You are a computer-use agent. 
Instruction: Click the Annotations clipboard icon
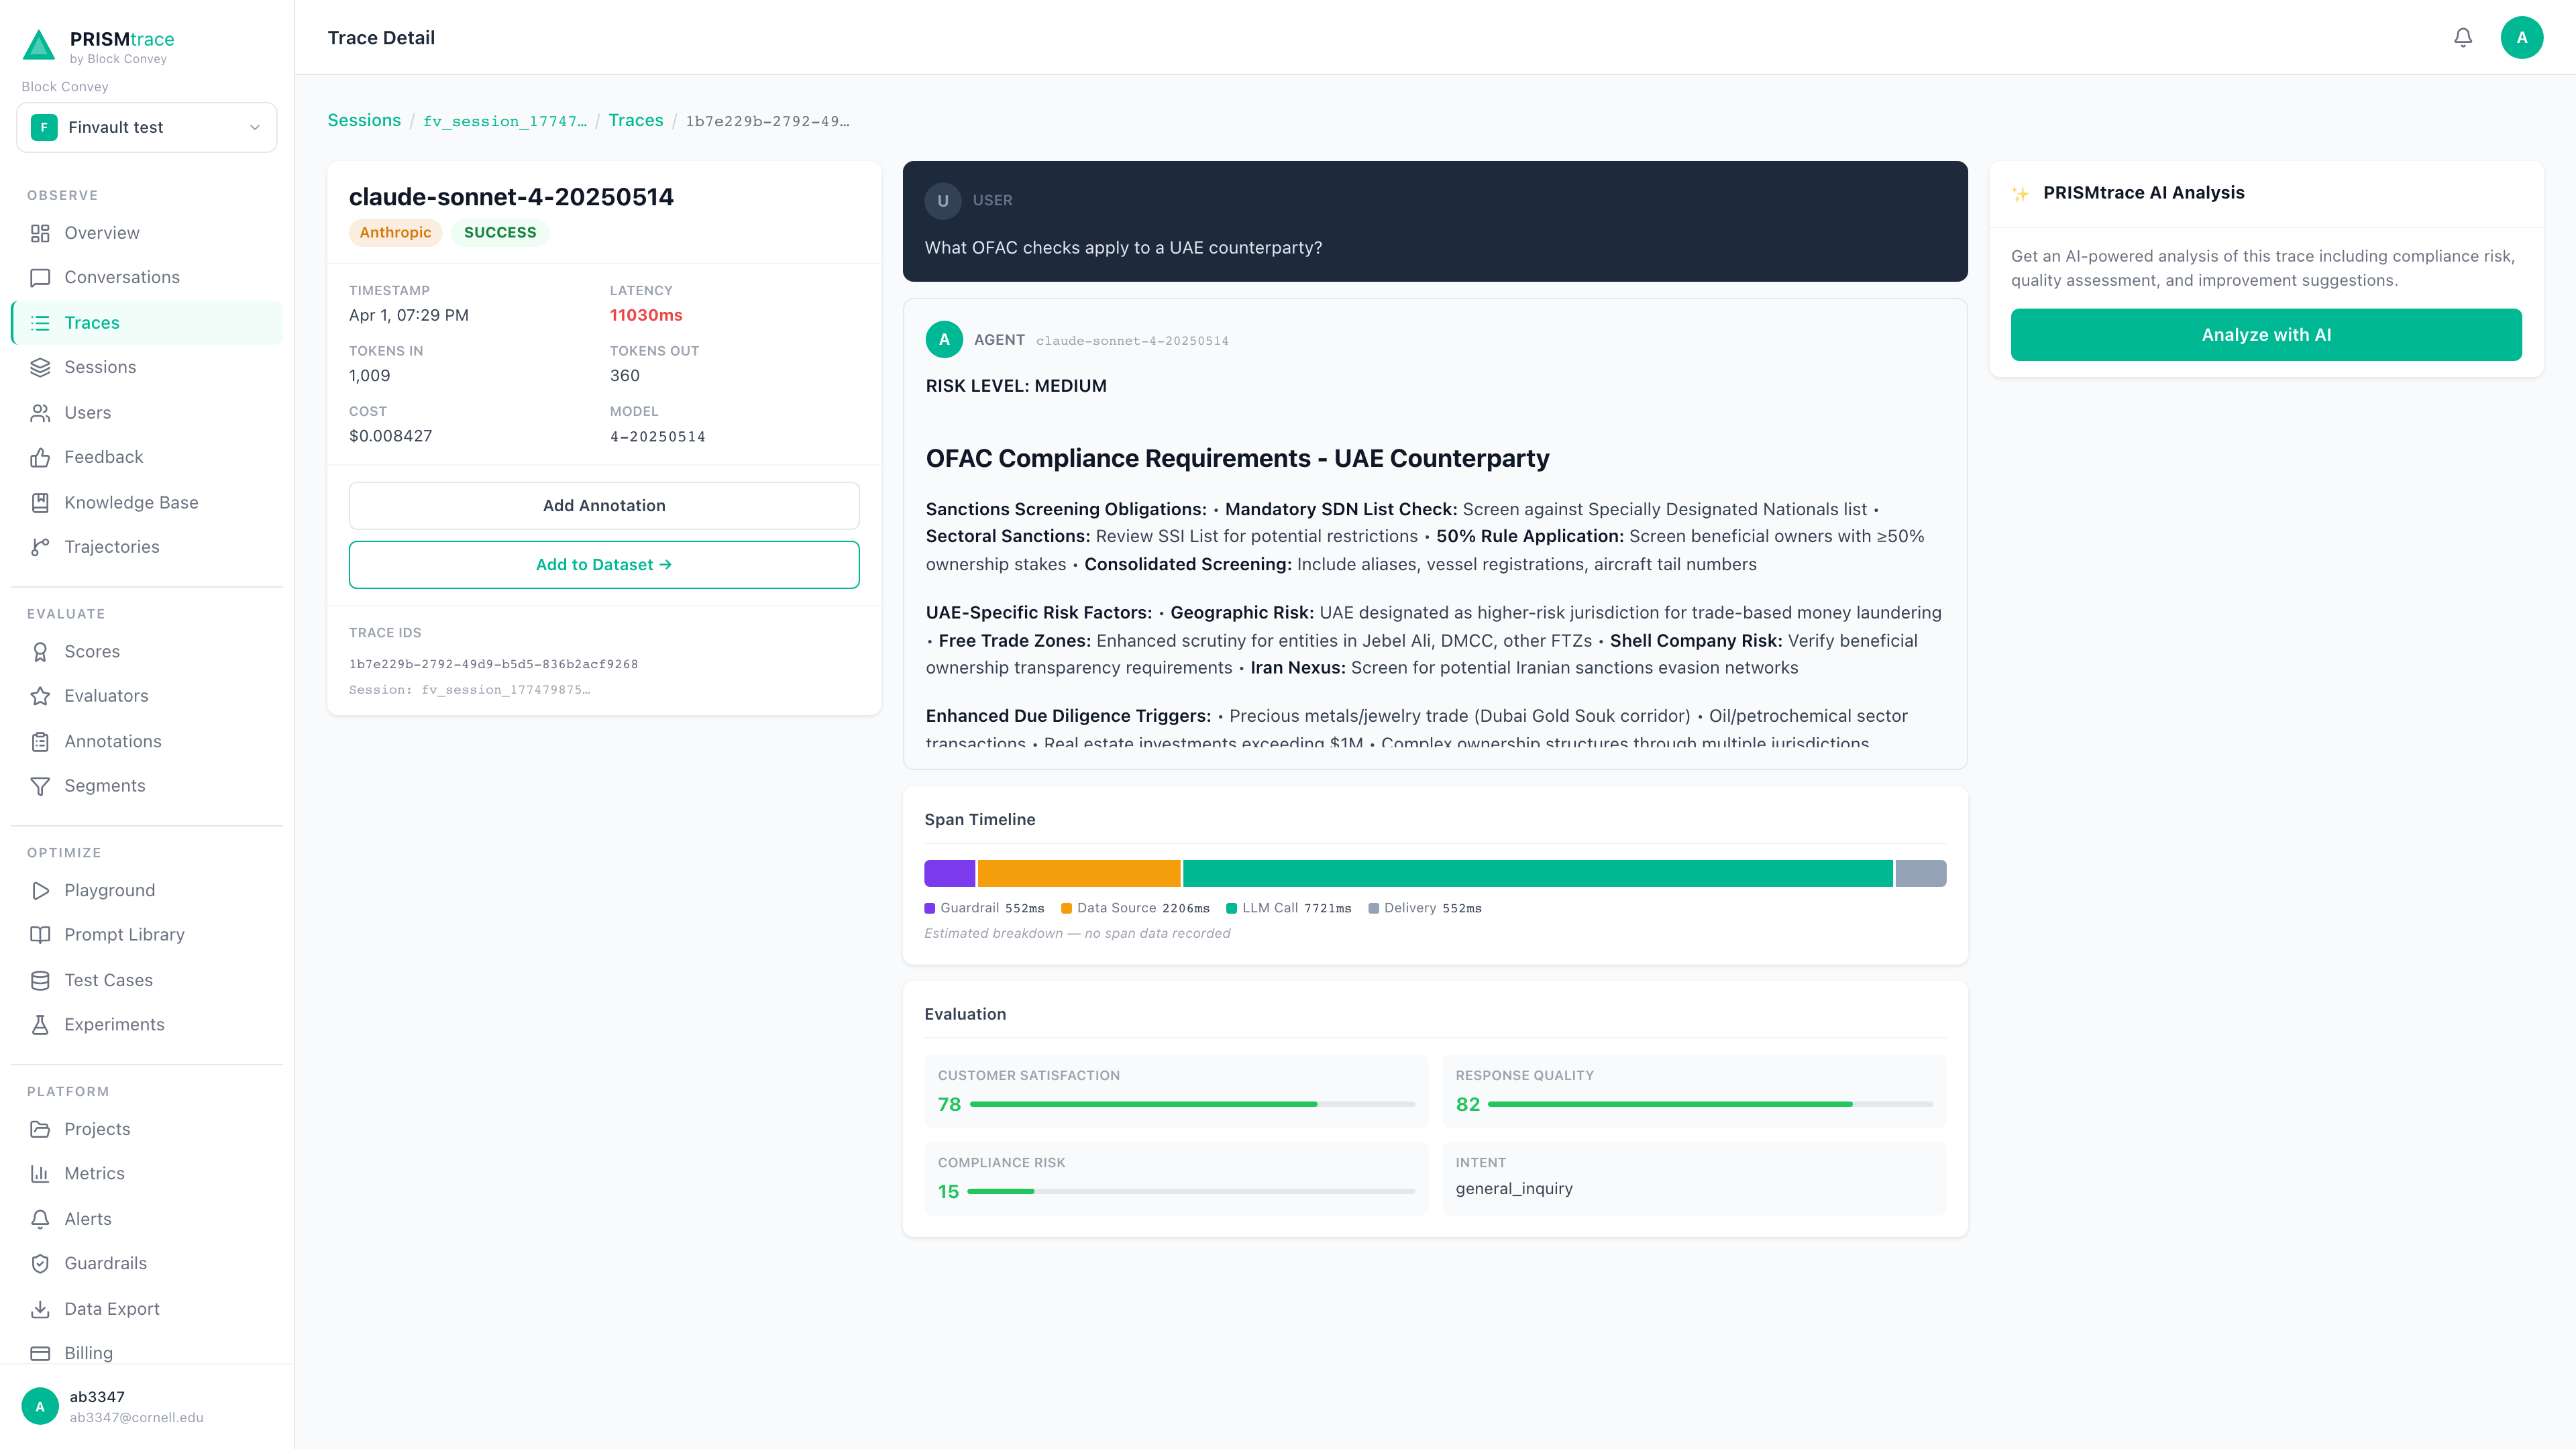40,741
